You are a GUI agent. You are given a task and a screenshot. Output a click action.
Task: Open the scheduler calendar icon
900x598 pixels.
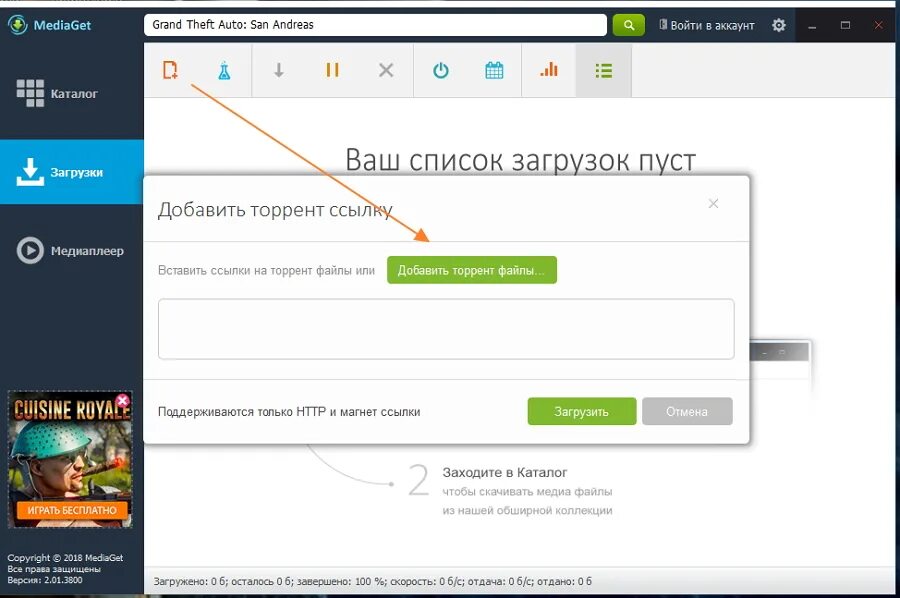coord(494,71)
